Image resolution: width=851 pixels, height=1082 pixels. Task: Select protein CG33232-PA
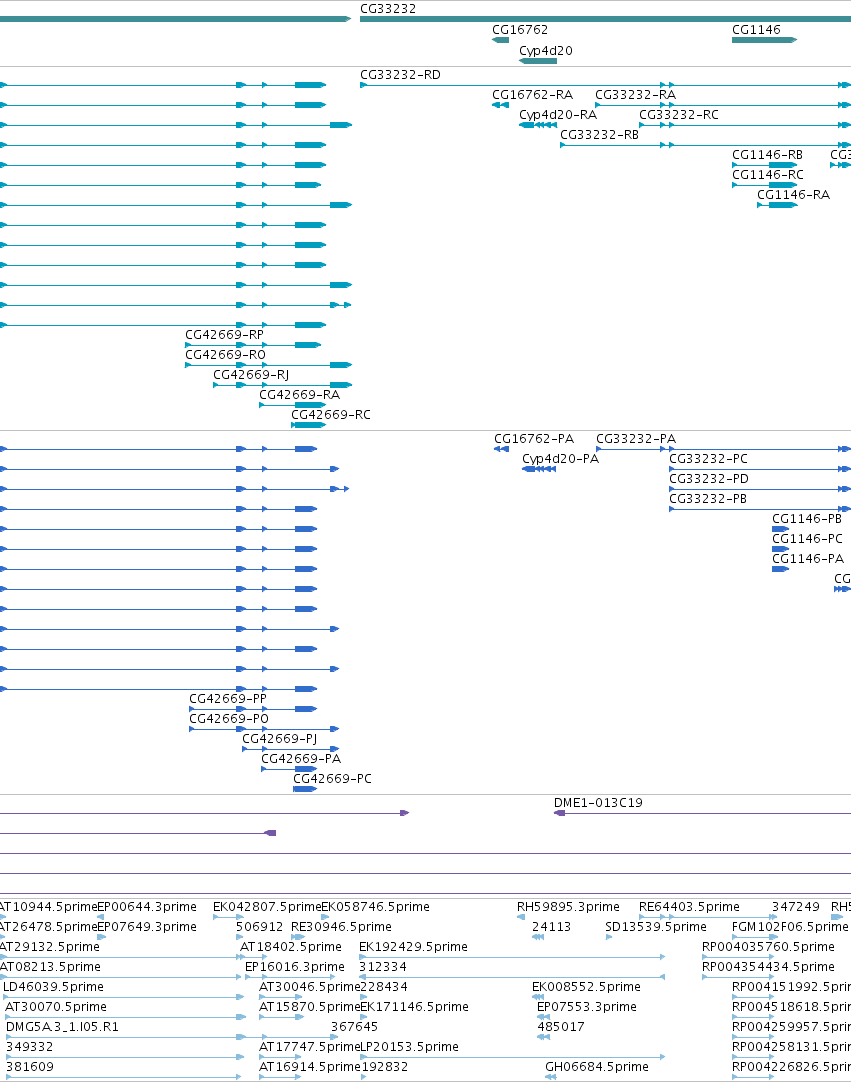point(636,439)
